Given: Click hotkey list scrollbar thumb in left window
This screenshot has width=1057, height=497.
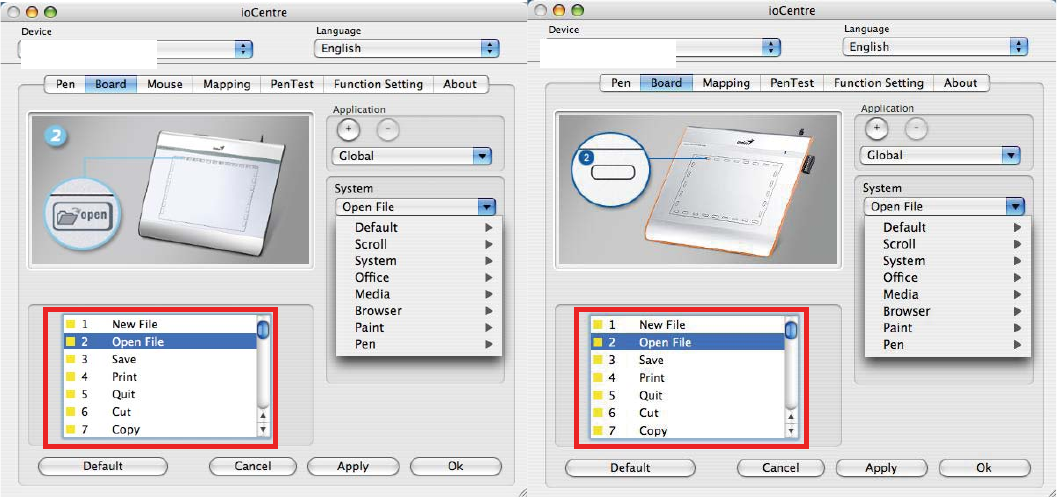Looking at the screenshot, I should click(x=263, y=330).
